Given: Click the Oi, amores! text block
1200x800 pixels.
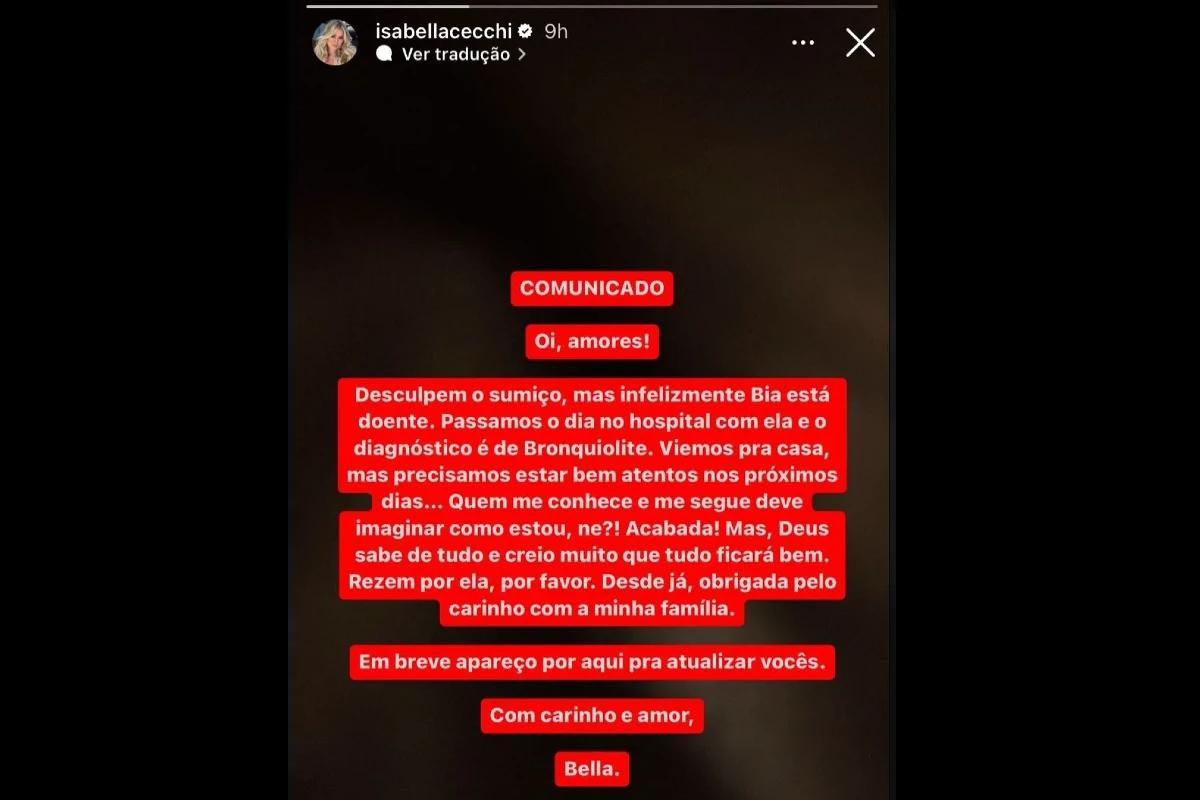Looking at the screenshot, I should (x=592, y=342).
